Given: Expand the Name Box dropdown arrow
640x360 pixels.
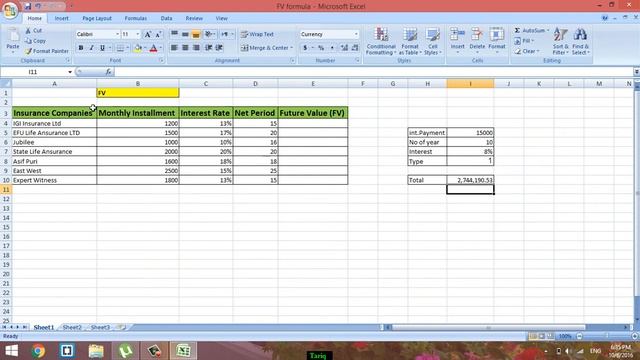Looking at the screenshot, I should (x=70, y=72).
